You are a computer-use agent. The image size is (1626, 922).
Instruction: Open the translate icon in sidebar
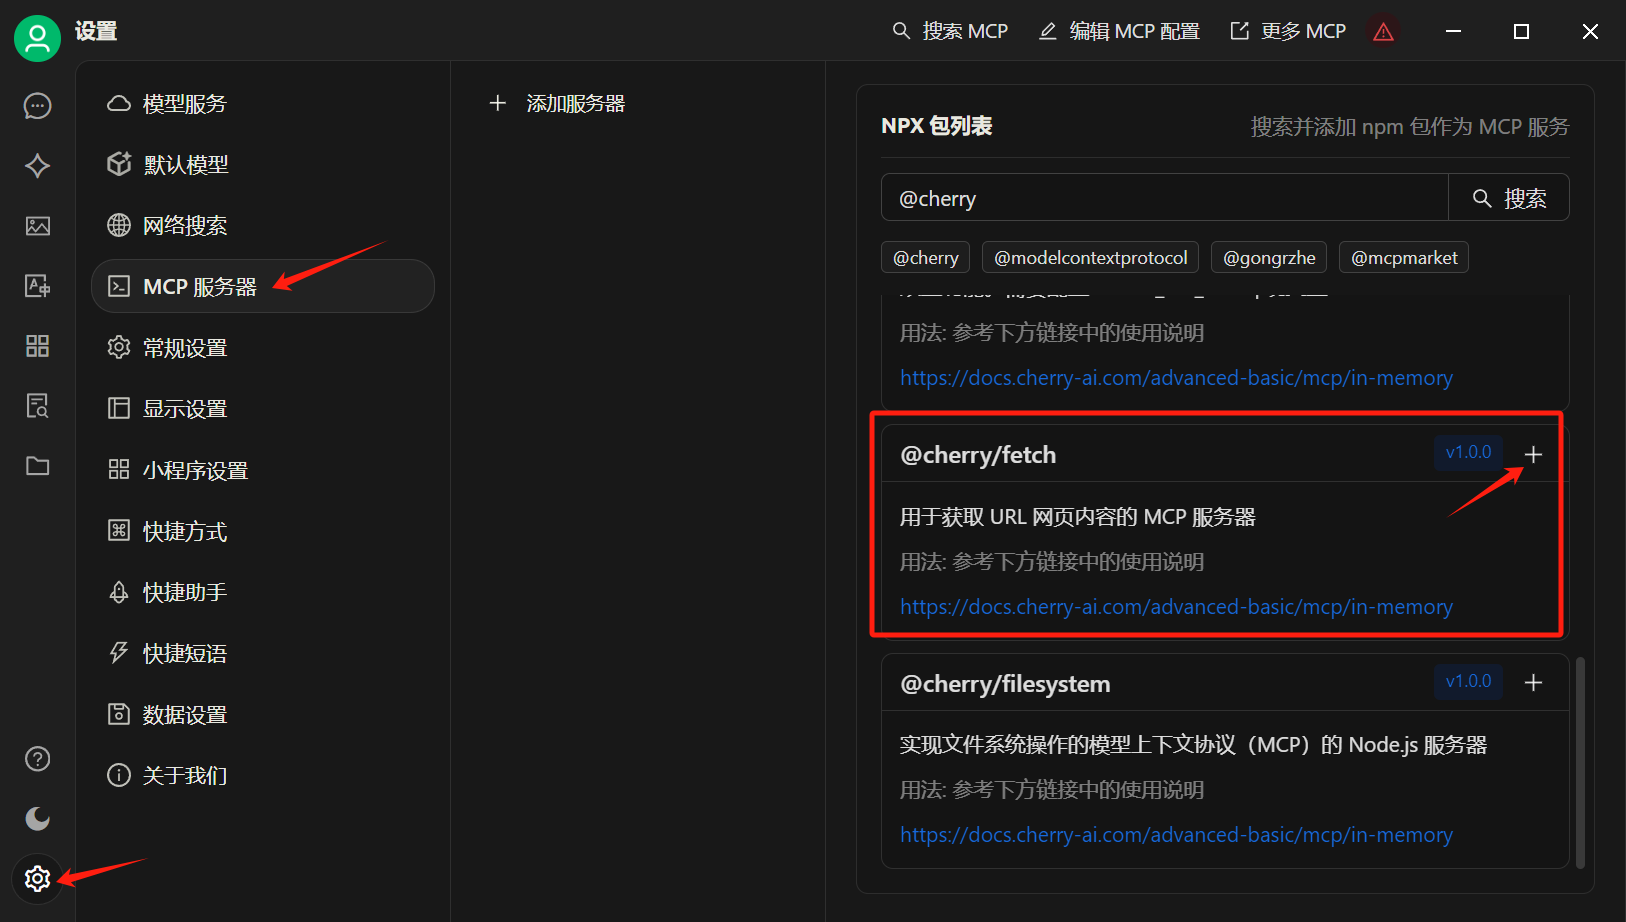[37, 286]
